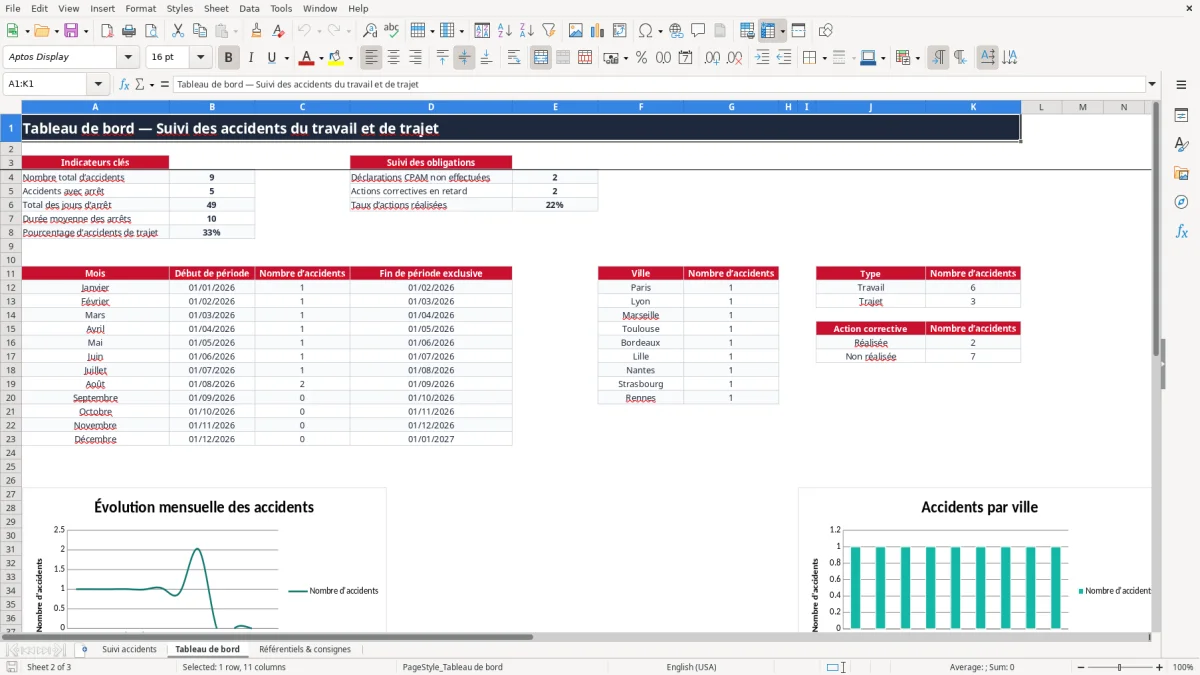This screenshot has height=675, width=1200.
Task: Open the Data menu
Action: [x=249, y=8]
